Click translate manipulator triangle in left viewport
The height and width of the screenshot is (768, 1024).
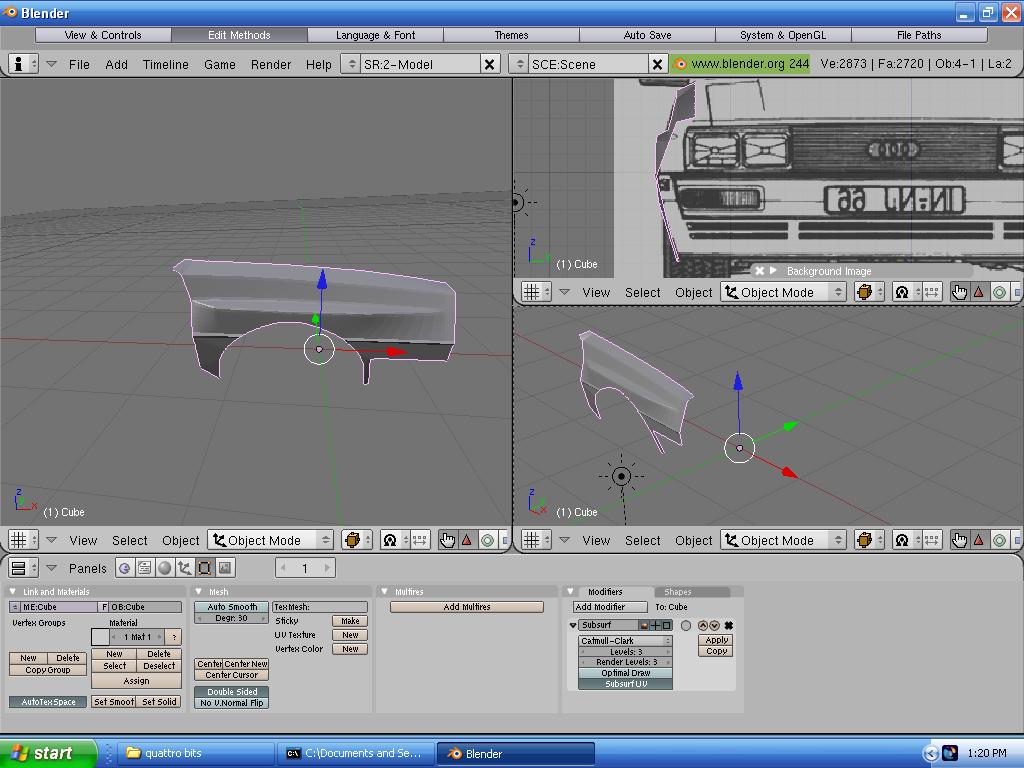(x=466, y=540)
